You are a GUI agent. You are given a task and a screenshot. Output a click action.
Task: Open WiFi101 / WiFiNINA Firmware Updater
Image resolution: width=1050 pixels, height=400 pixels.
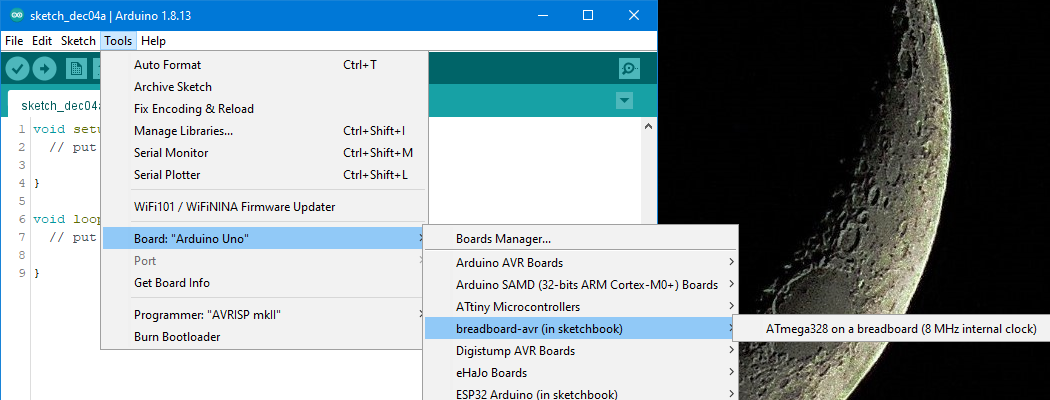point(265,207)
